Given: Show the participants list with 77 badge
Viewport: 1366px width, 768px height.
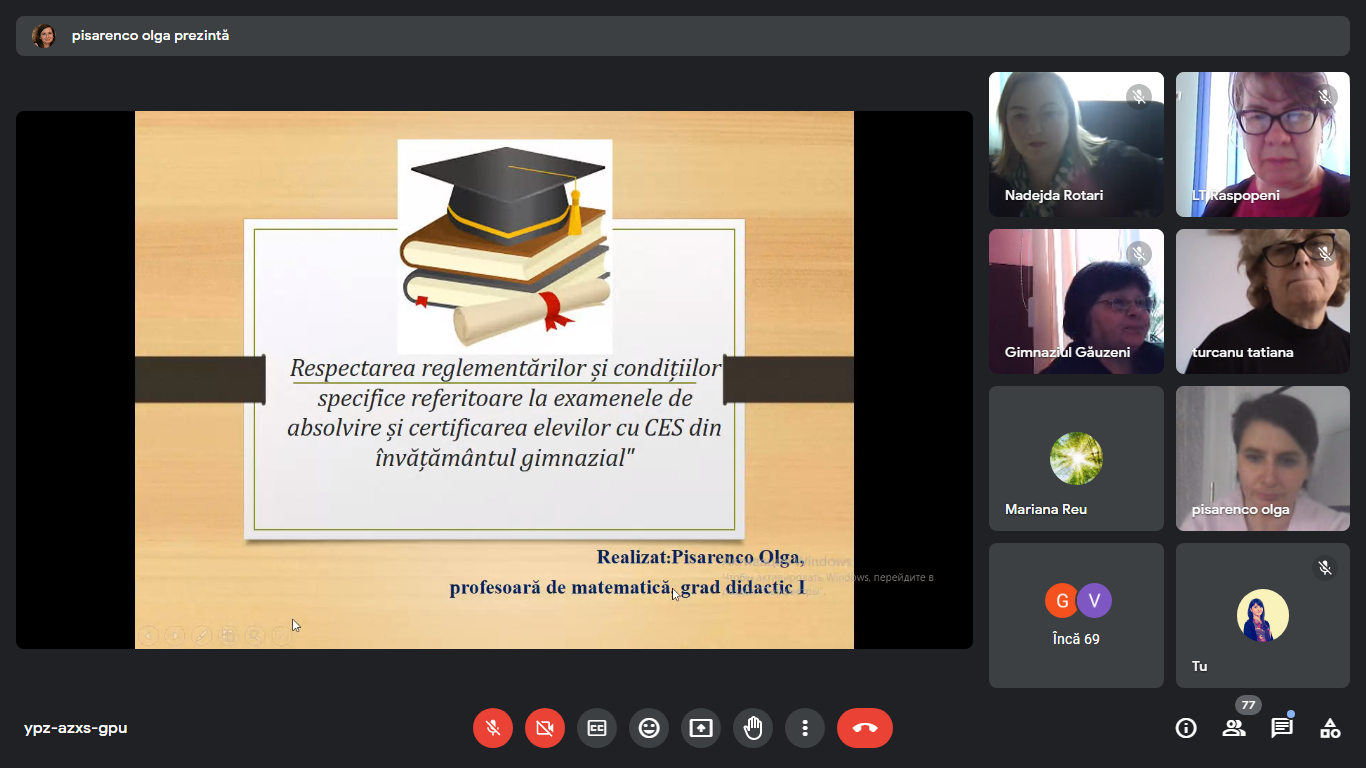Looking at the screenshot, I should click(x=1234, y=728).
